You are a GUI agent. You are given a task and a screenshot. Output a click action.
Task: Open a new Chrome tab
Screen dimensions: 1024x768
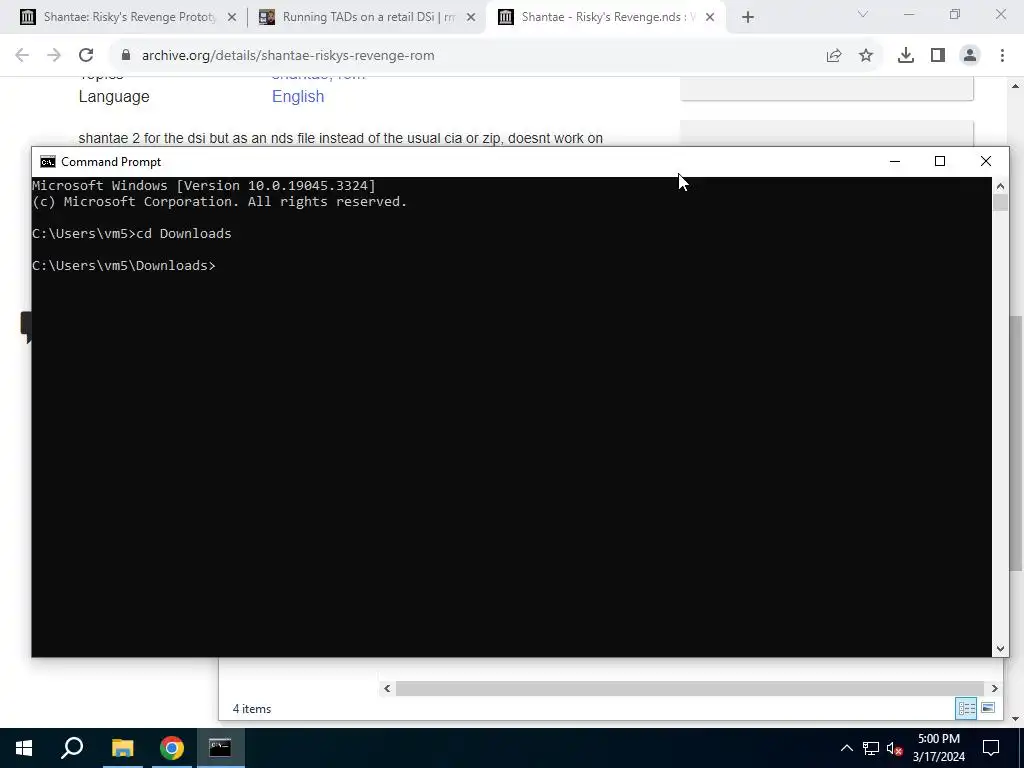(x=748, y=18)
